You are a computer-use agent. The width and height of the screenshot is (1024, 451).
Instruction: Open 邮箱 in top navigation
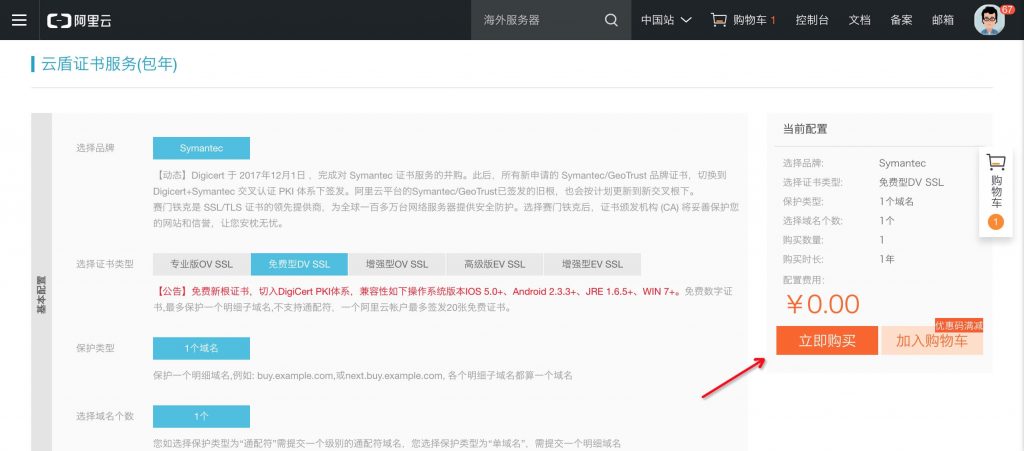click(943, 20)
